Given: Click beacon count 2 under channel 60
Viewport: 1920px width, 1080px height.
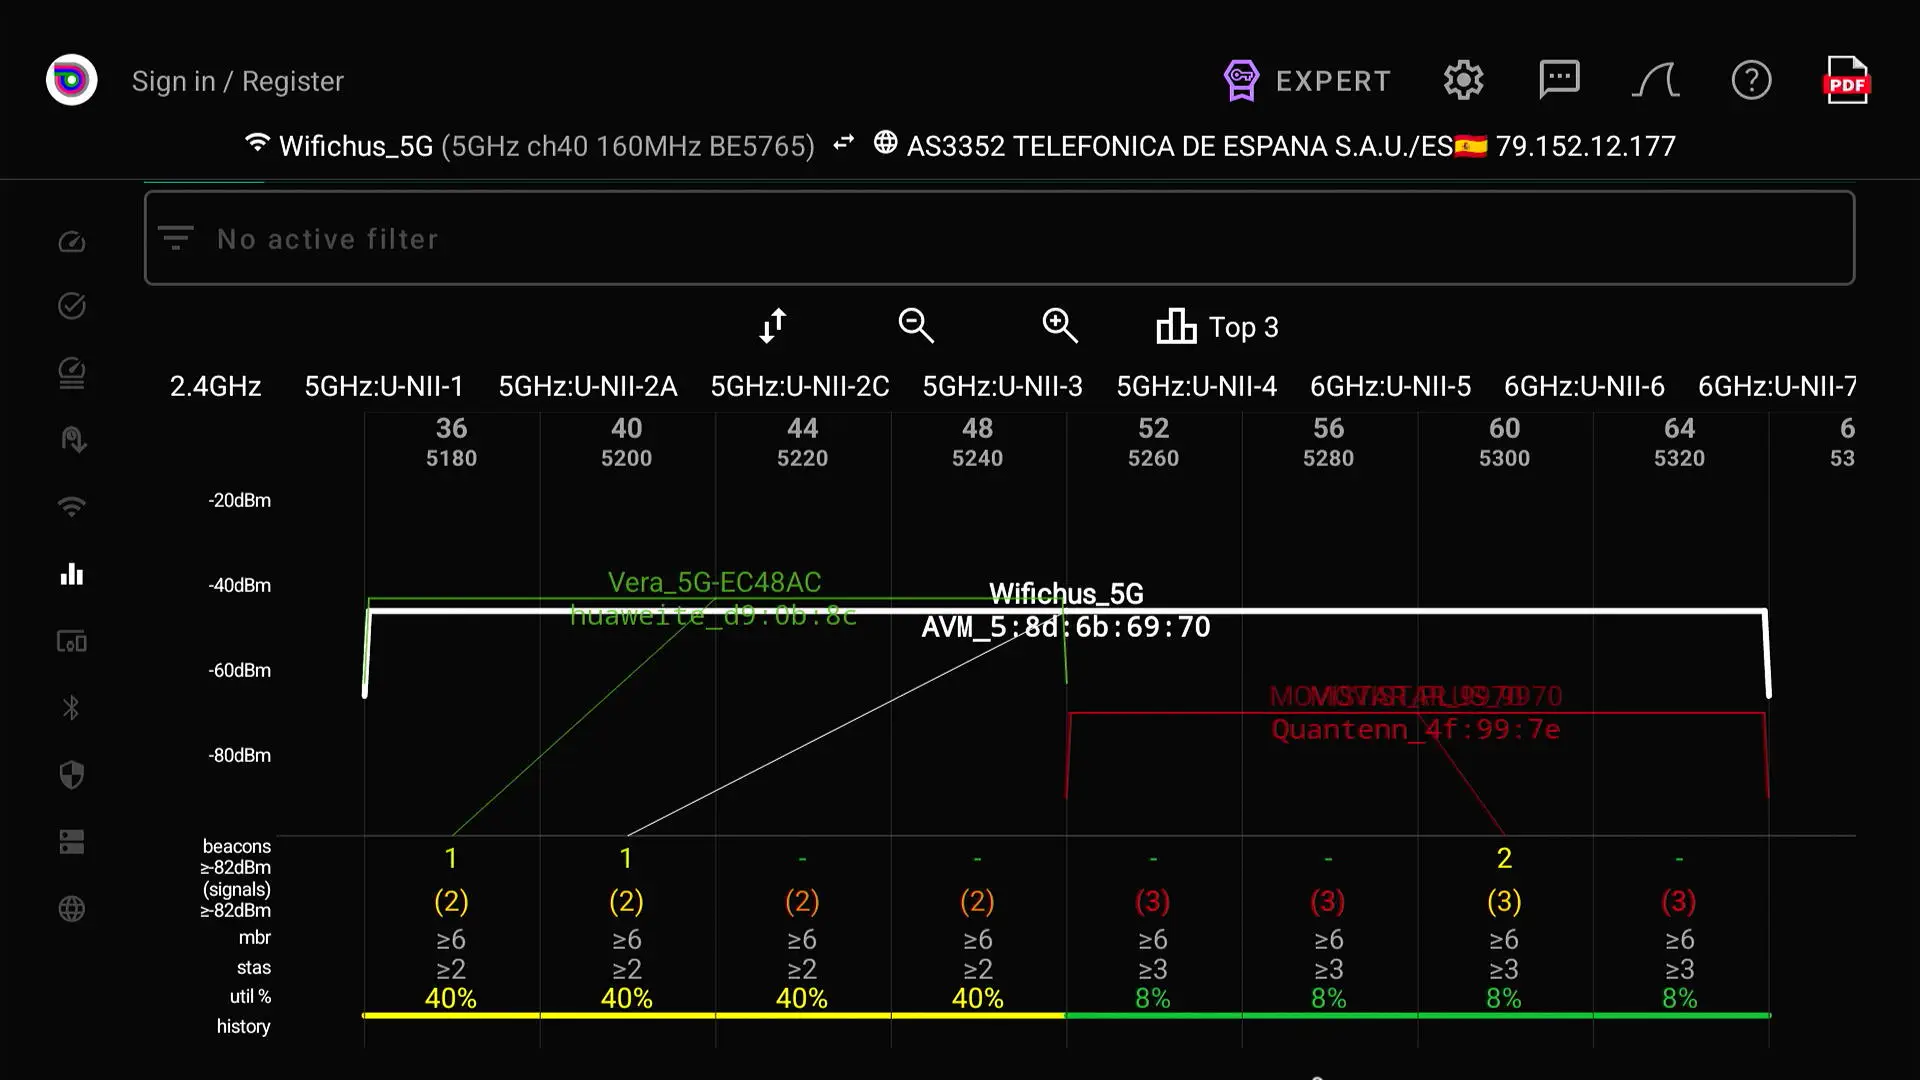Looking at the screenshot, I should click(1504, 858).
